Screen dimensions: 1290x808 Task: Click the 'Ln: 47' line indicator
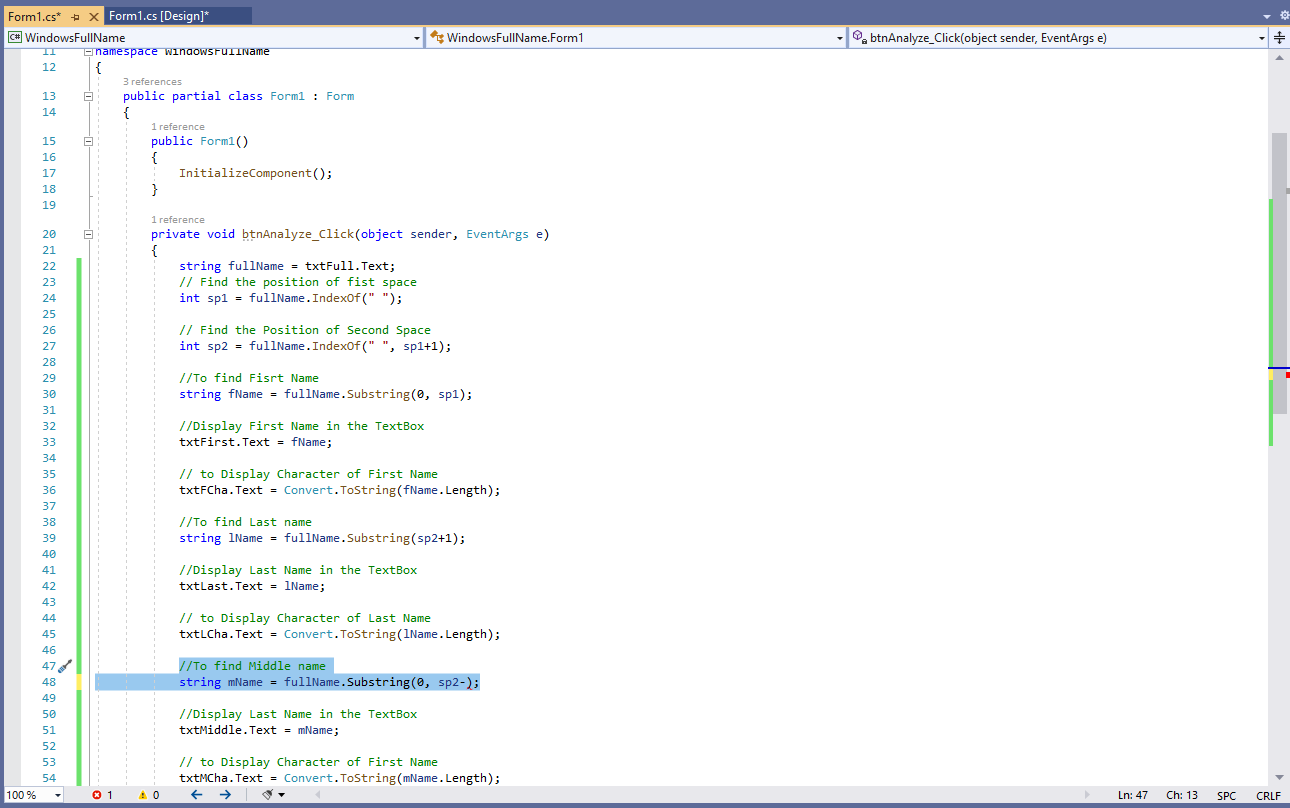point(1133,795)
